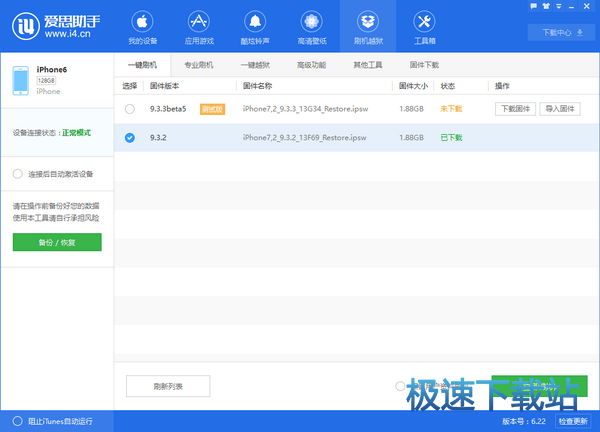Open Ringtones (酷炫铃声) bell icon
This screenshot has width=600, height=432.
[255, 21]
